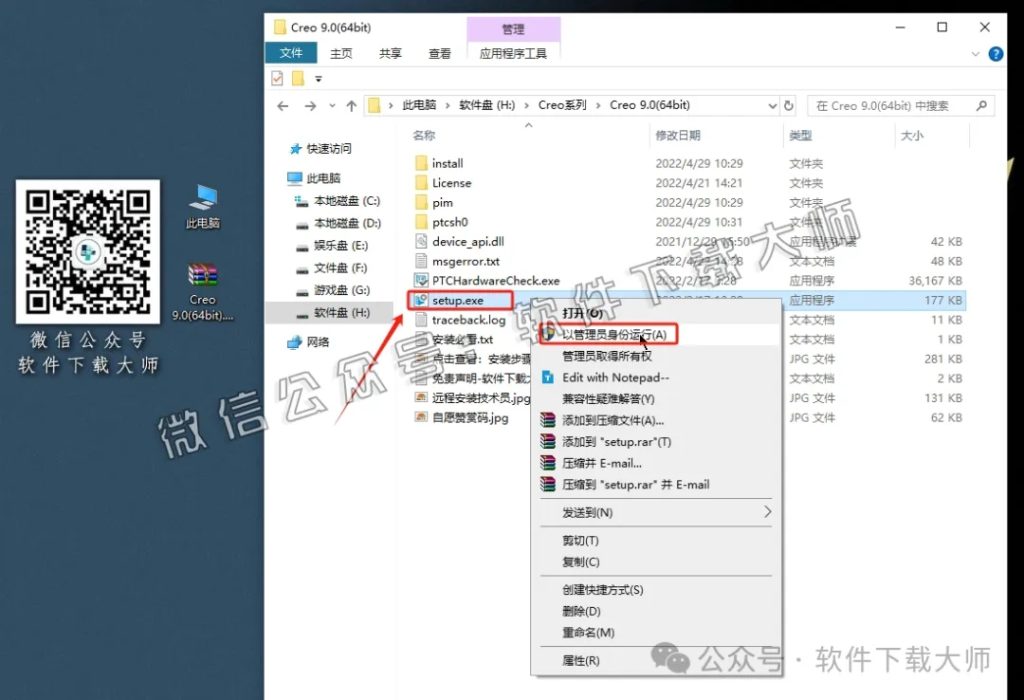Image resolution: width=1024 pixels, height=700 pixels.
Task: Click 软件盘 (H:) in the address breadcrumb
Action: [487, 105]
